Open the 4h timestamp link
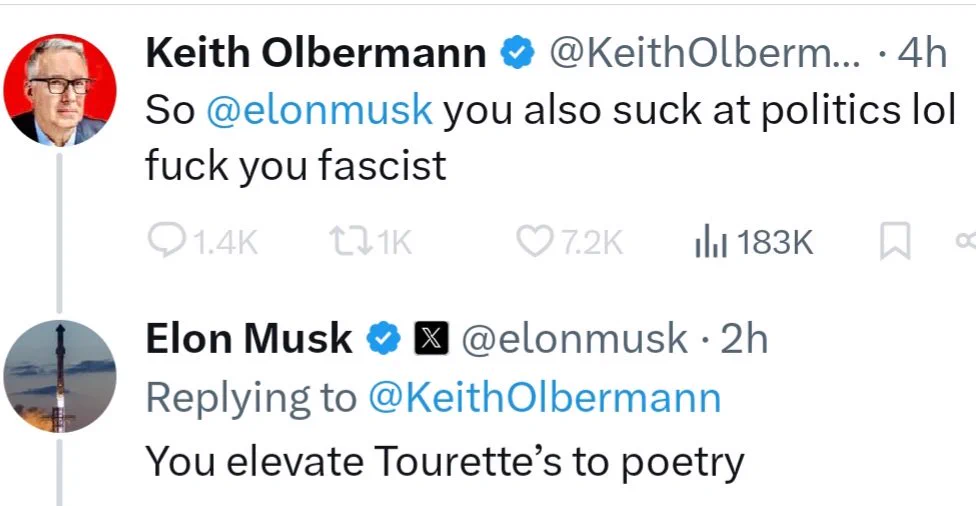Viewport: 976px width, 506px height. click(923, 53)
